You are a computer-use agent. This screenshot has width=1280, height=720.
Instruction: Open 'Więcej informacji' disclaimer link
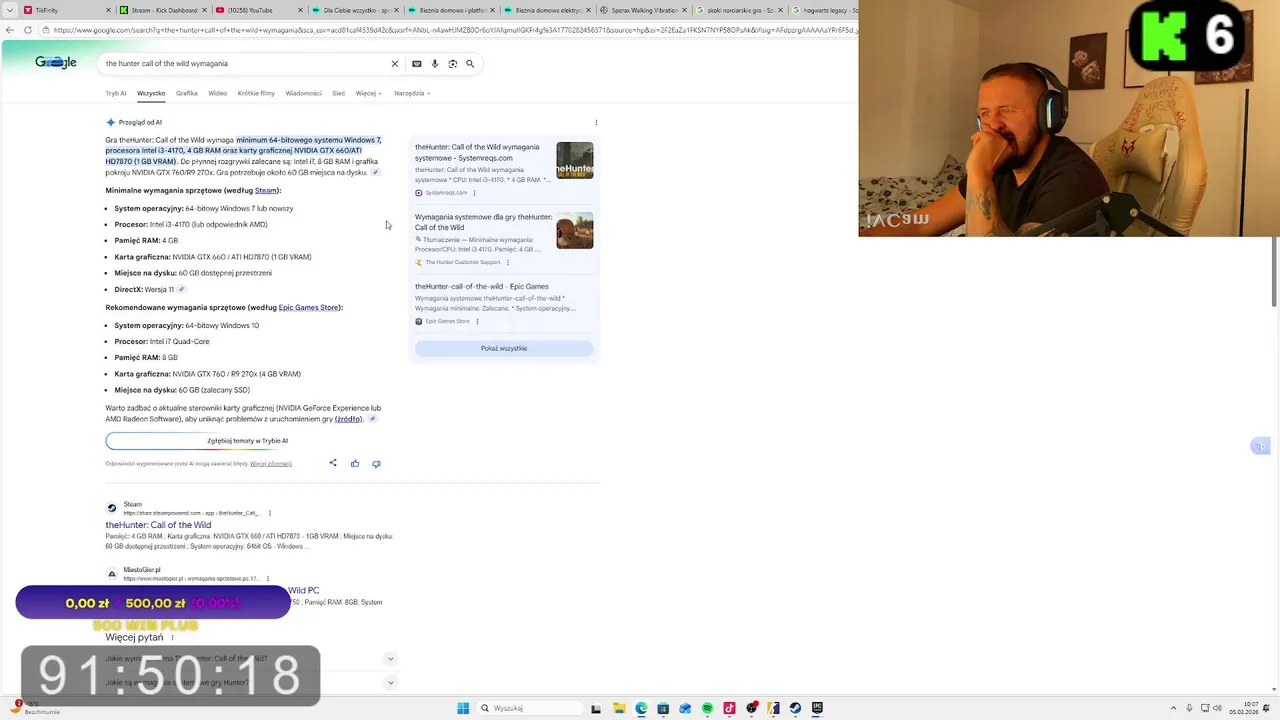coord(271,464)
